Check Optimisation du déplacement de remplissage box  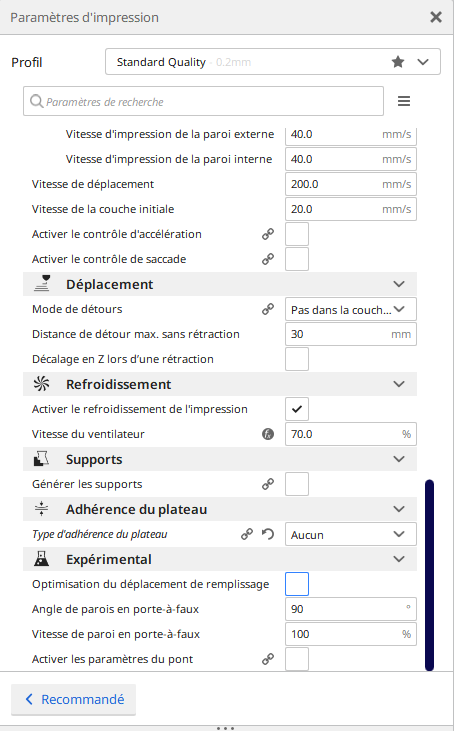(x=297, y=584)
